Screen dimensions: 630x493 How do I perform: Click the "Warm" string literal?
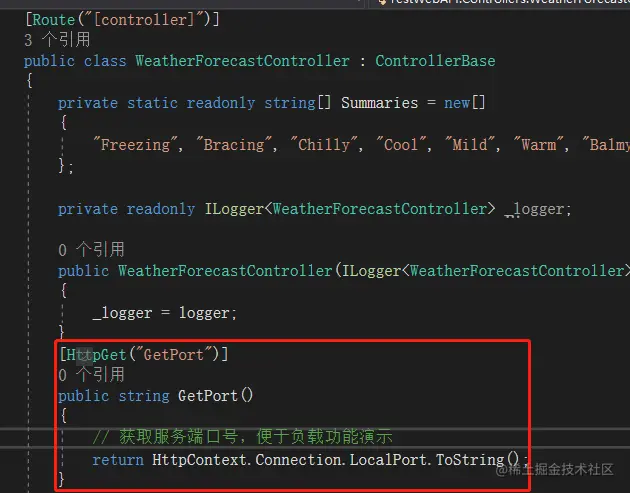pyautogui.click(x=539, y=145)
